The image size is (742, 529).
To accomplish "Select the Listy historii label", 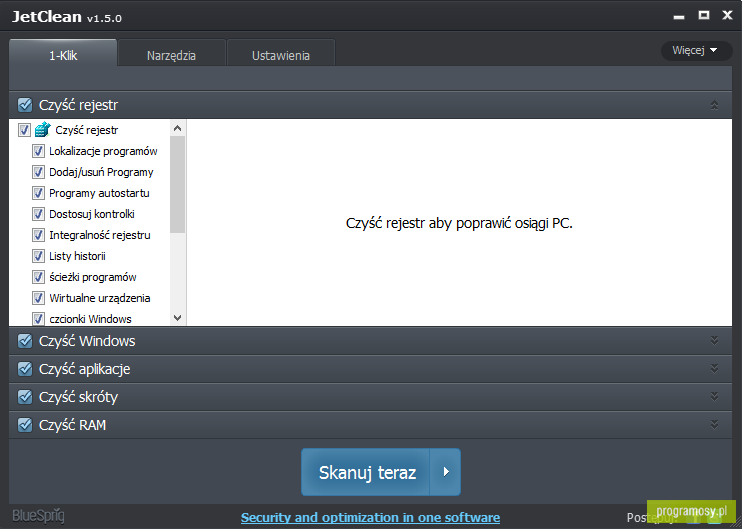I will pyautogui.click(x=77, y=256).
